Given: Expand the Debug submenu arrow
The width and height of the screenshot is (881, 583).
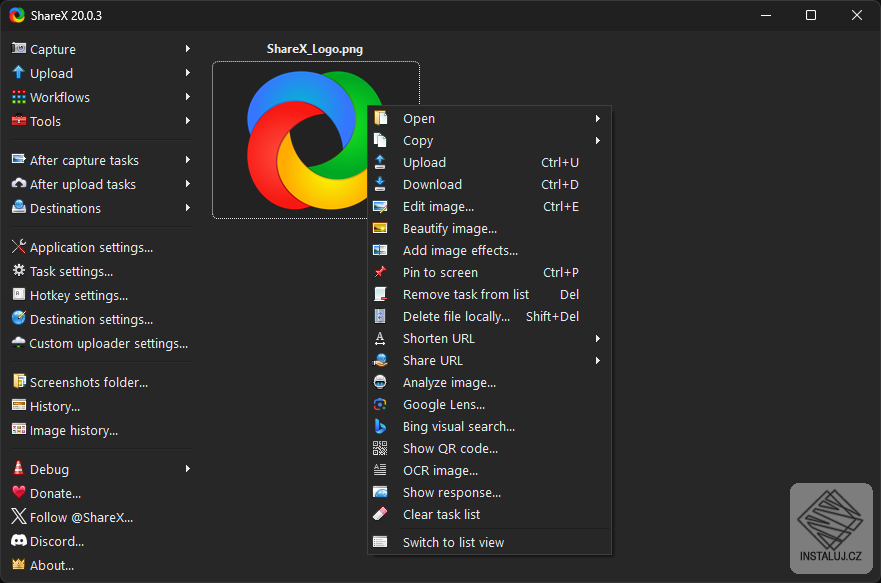Looking at the screenshot, I should click(x=188, y=469).
